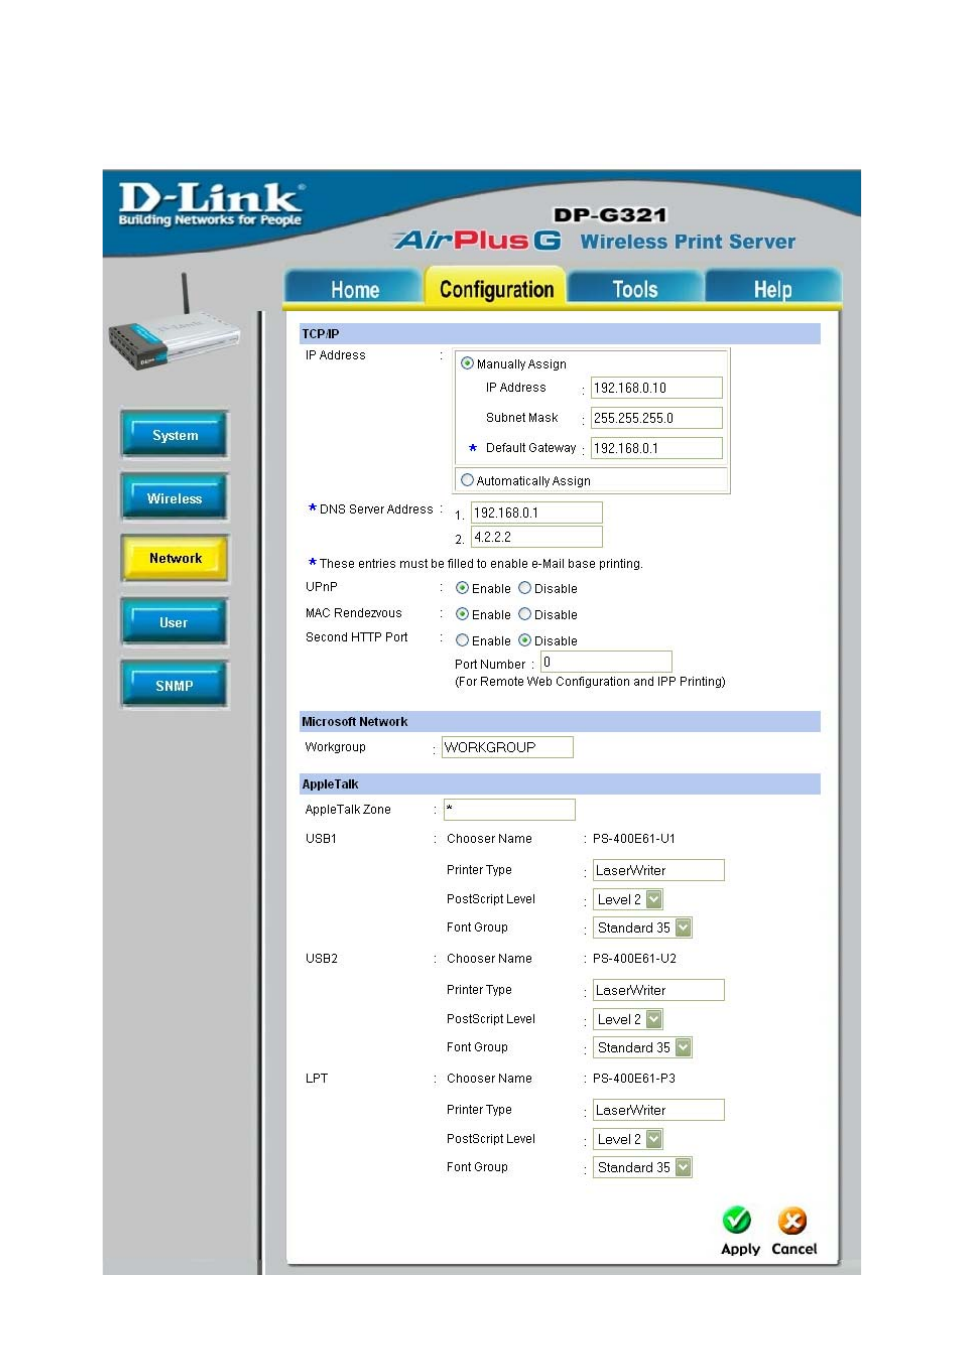Disable MAC Rendezvous
Viewport: 954px width, 1351px height.
(525, 614)
